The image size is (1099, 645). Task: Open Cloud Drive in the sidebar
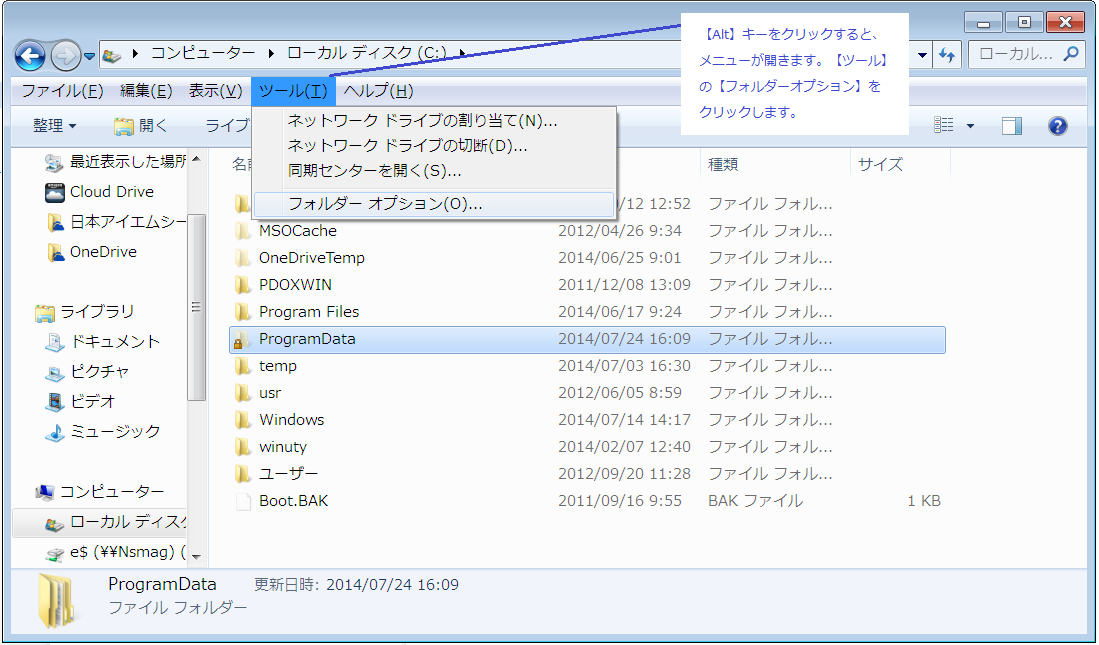click(x=111, y=192)
